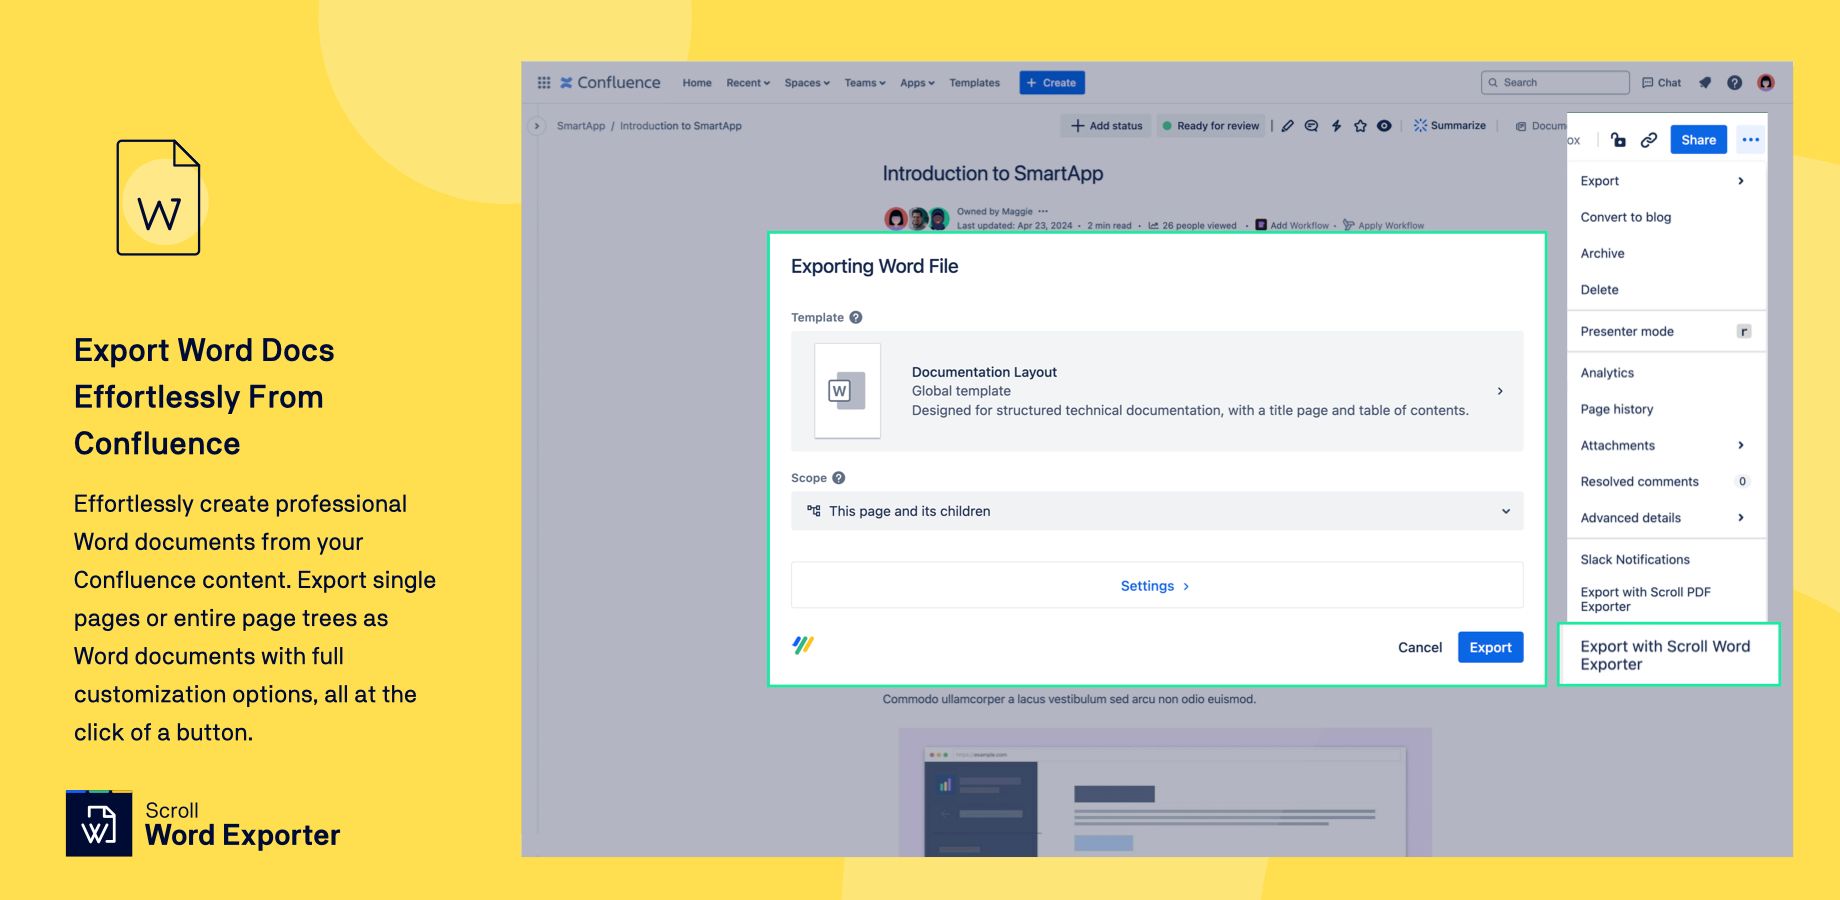This screenshot has width=1840, height=900.
Task: Open the Chat button in the header
Action: pyautogui.click(x=1662, y=83)
